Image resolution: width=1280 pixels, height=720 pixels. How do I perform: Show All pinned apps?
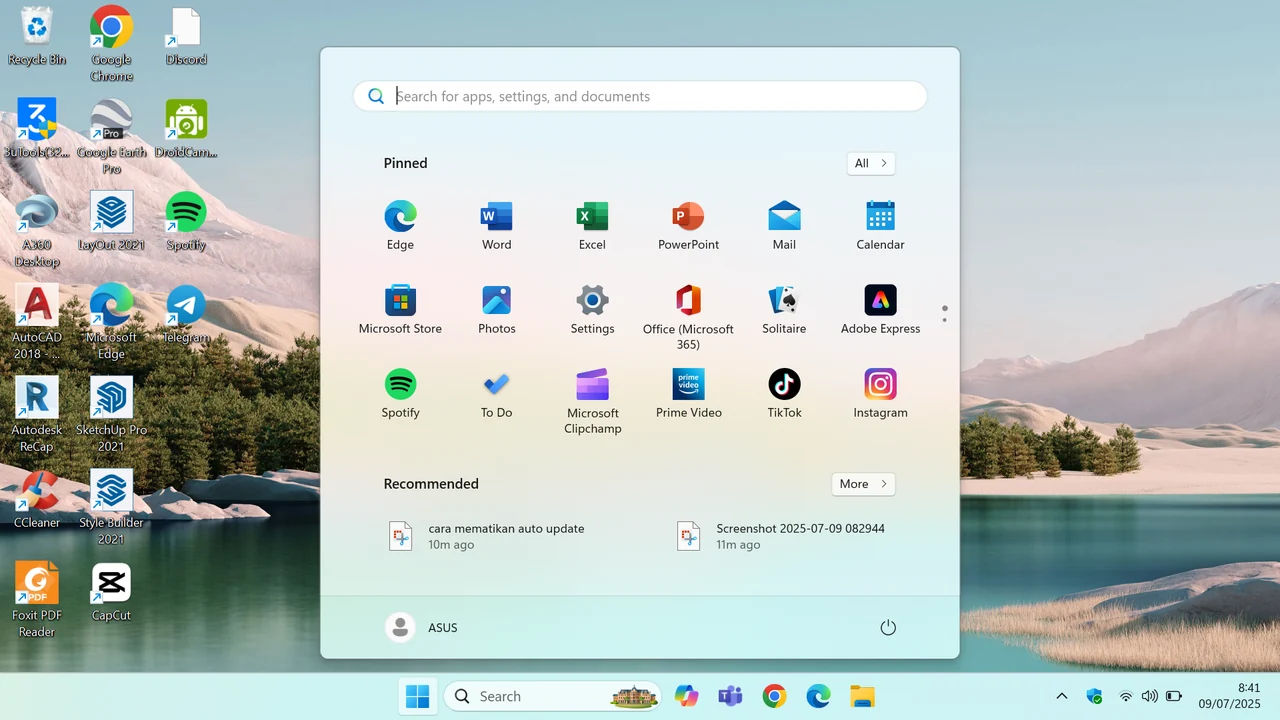click(x=870, y=163)
